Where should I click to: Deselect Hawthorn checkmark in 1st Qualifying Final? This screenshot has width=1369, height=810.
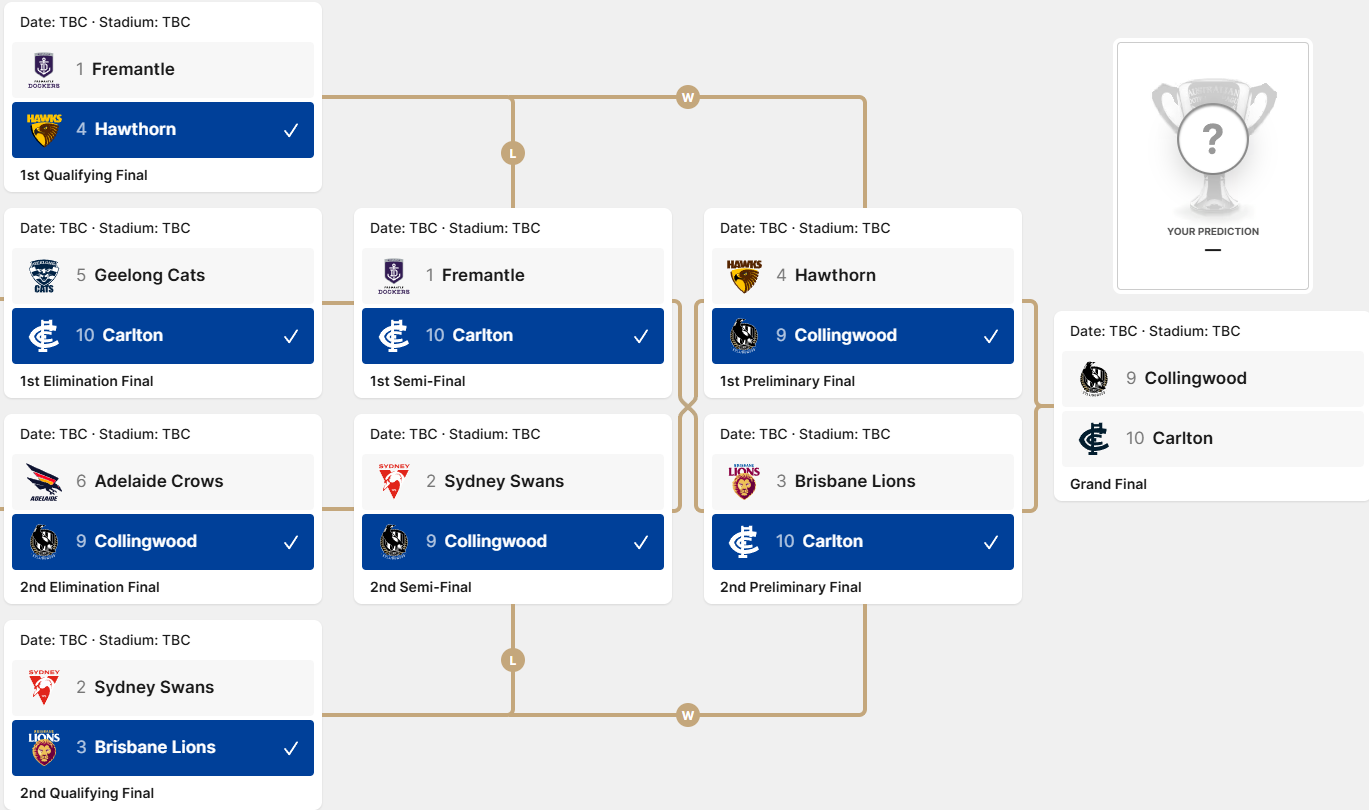(x=291, y=130)
